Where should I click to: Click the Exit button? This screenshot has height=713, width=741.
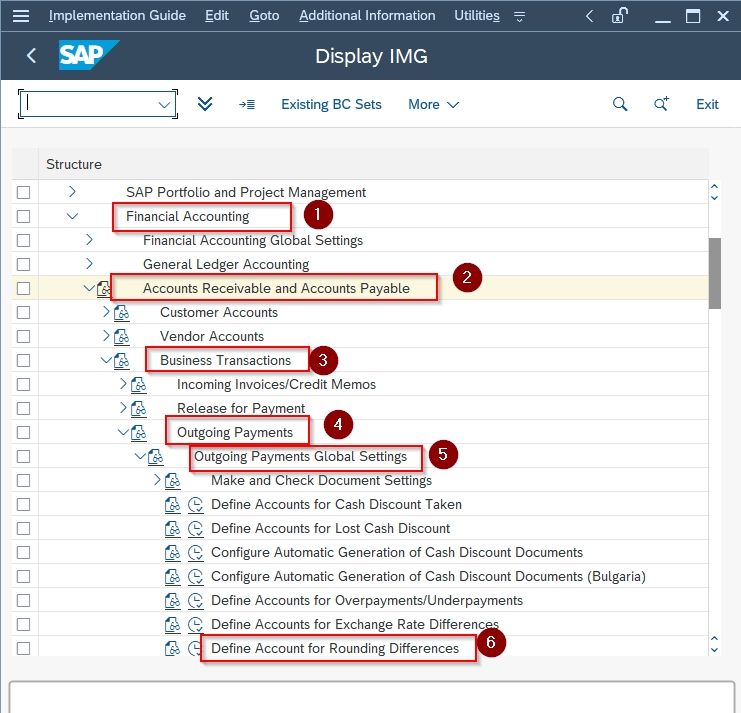707,104
